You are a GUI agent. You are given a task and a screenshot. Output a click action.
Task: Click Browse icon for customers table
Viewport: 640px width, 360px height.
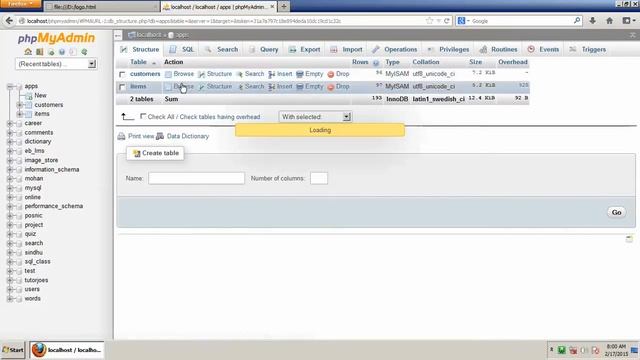pyautogui.click(x=168, y=74)
